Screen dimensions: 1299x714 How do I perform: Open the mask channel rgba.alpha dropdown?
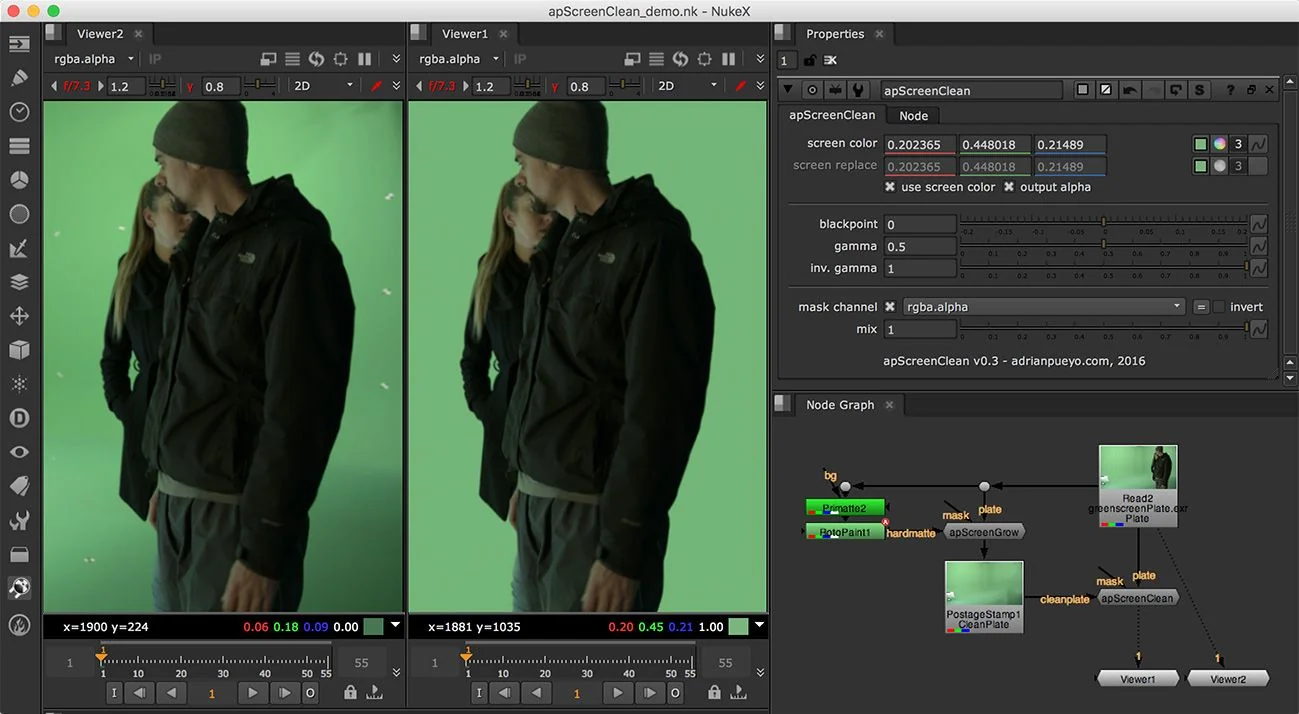point(1043,307)
